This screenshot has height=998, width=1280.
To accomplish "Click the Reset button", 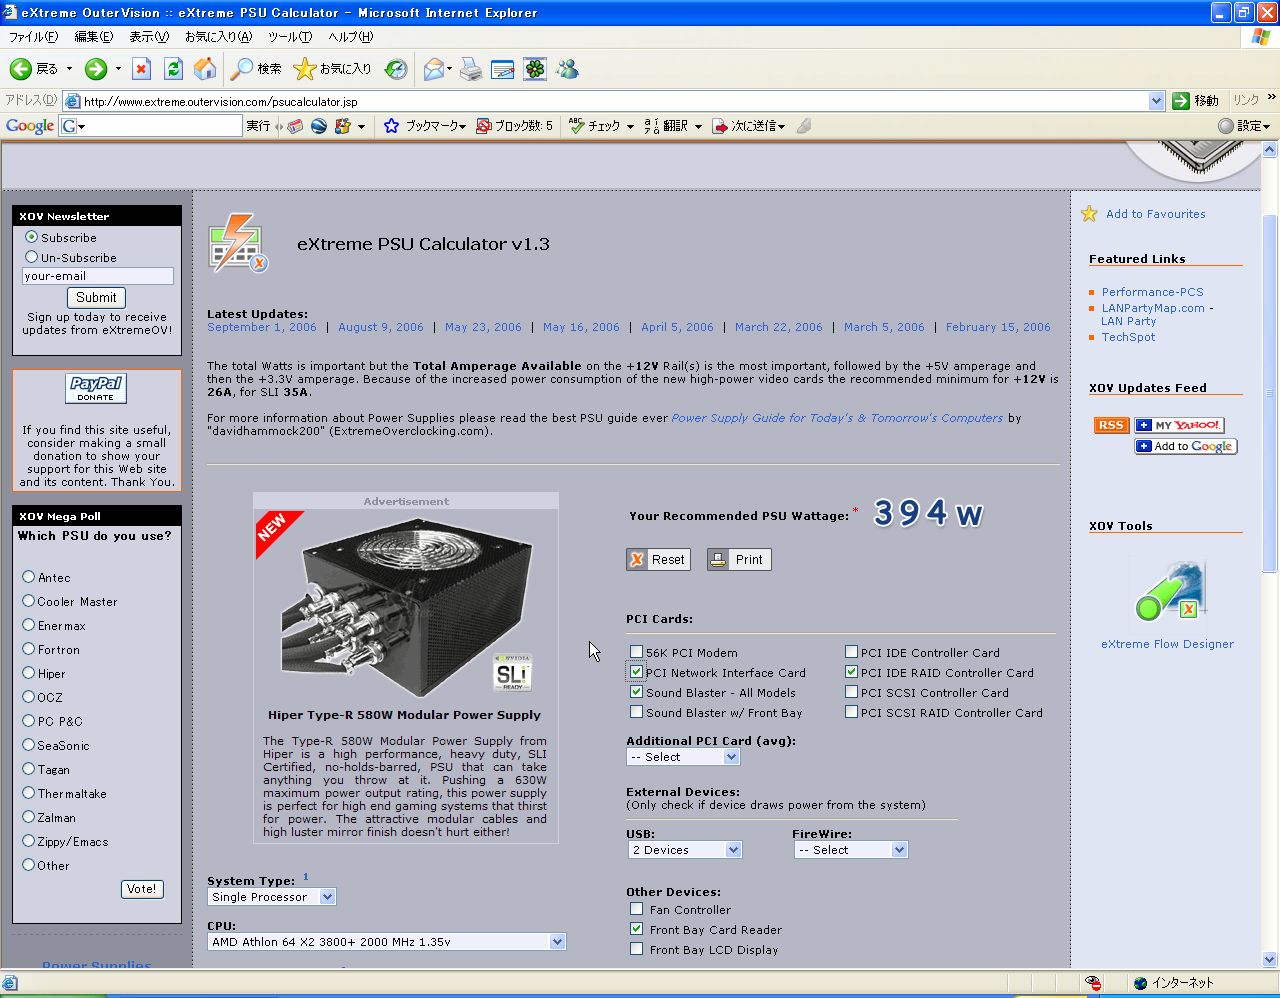I will (x=658, y=560).
